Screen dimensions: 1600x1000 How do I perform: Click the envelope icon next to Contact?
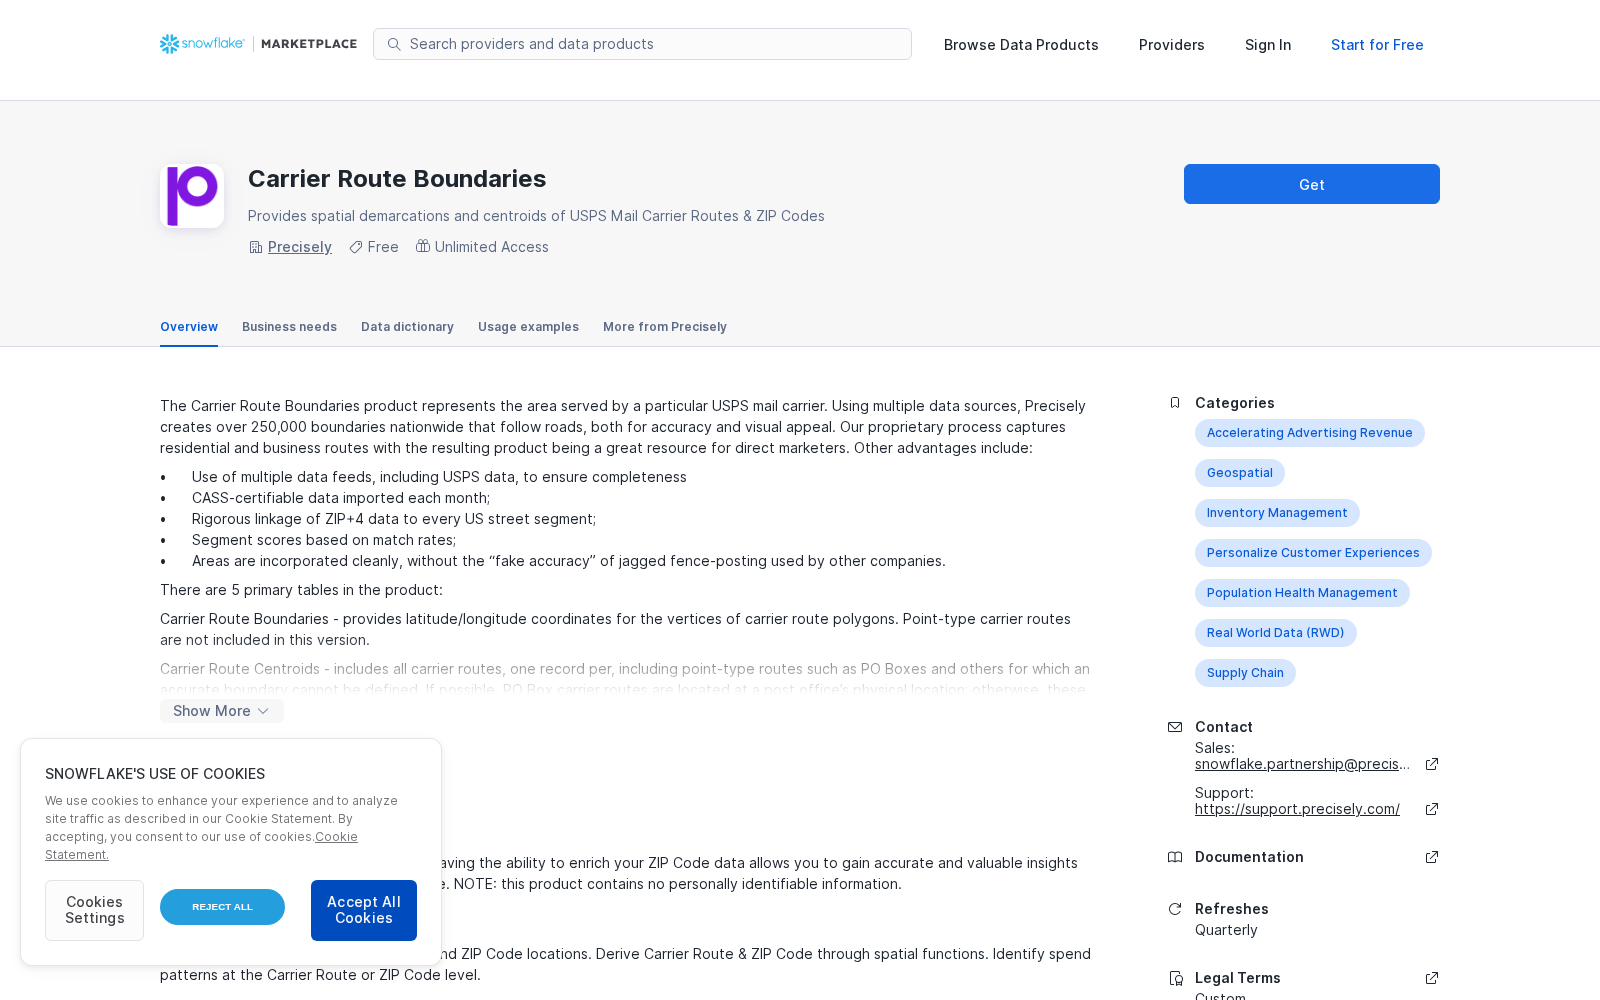[1175, 727]
